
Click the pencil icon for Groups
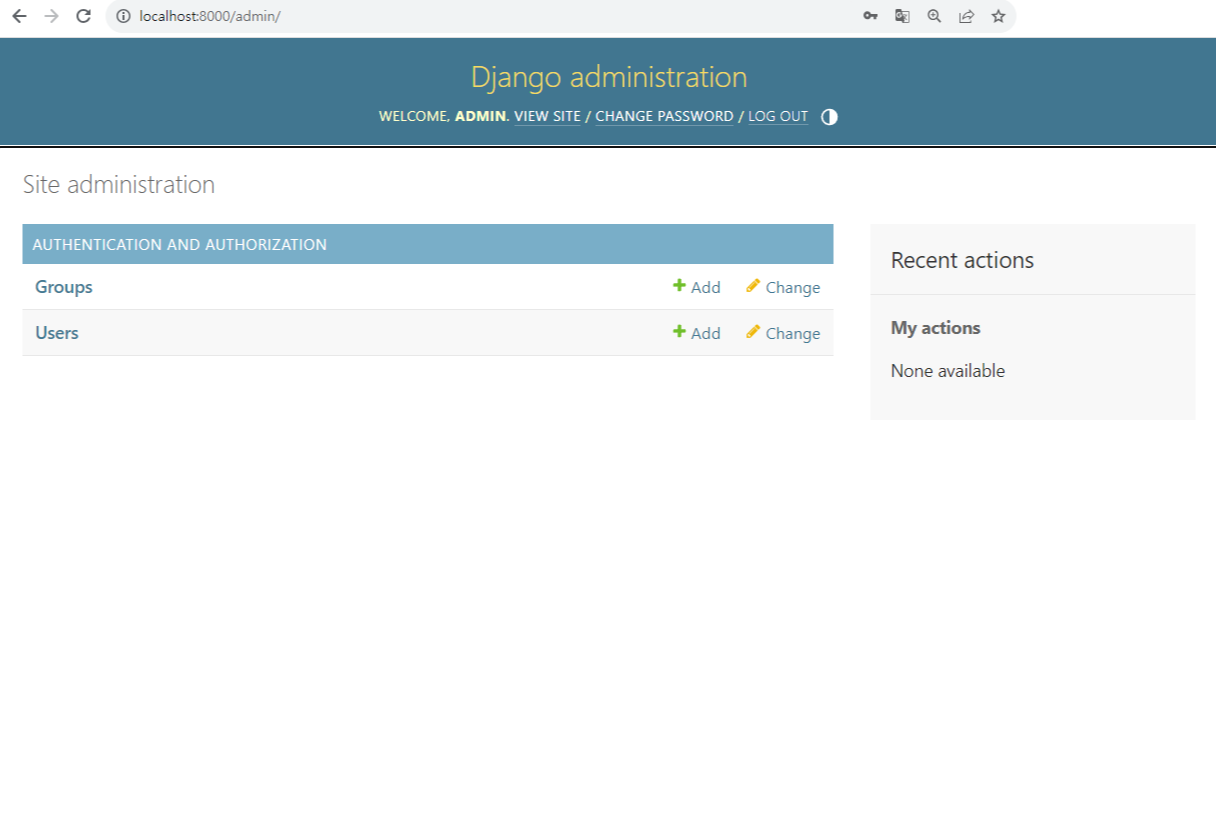(753, 286)
